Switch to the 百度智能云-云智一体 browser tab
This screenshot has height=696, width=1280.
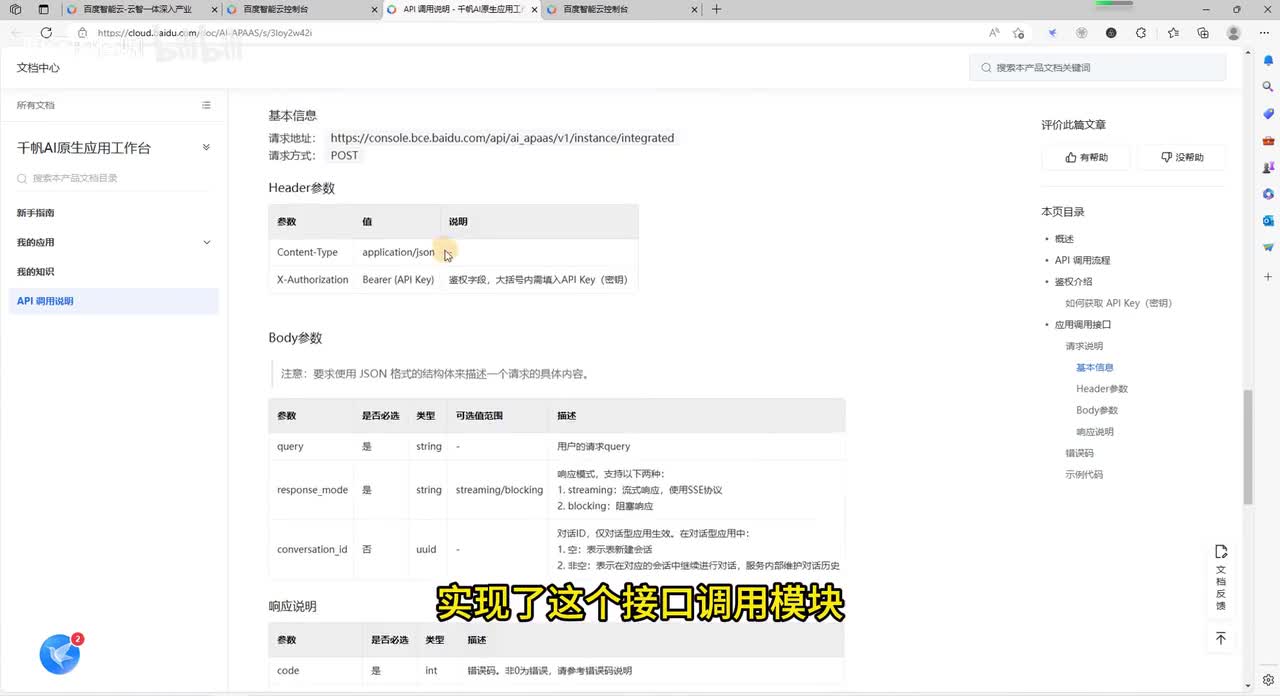[140, 9]
